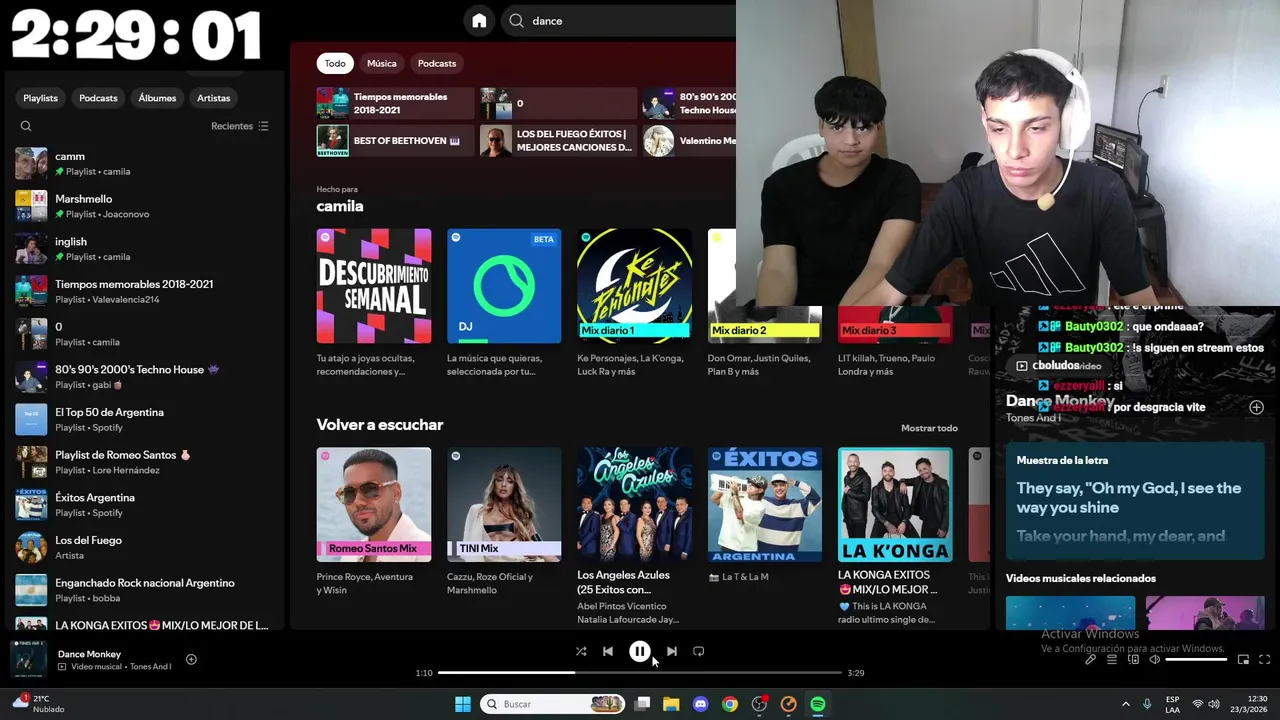Open the Windows Start menu

coord(462,704)
